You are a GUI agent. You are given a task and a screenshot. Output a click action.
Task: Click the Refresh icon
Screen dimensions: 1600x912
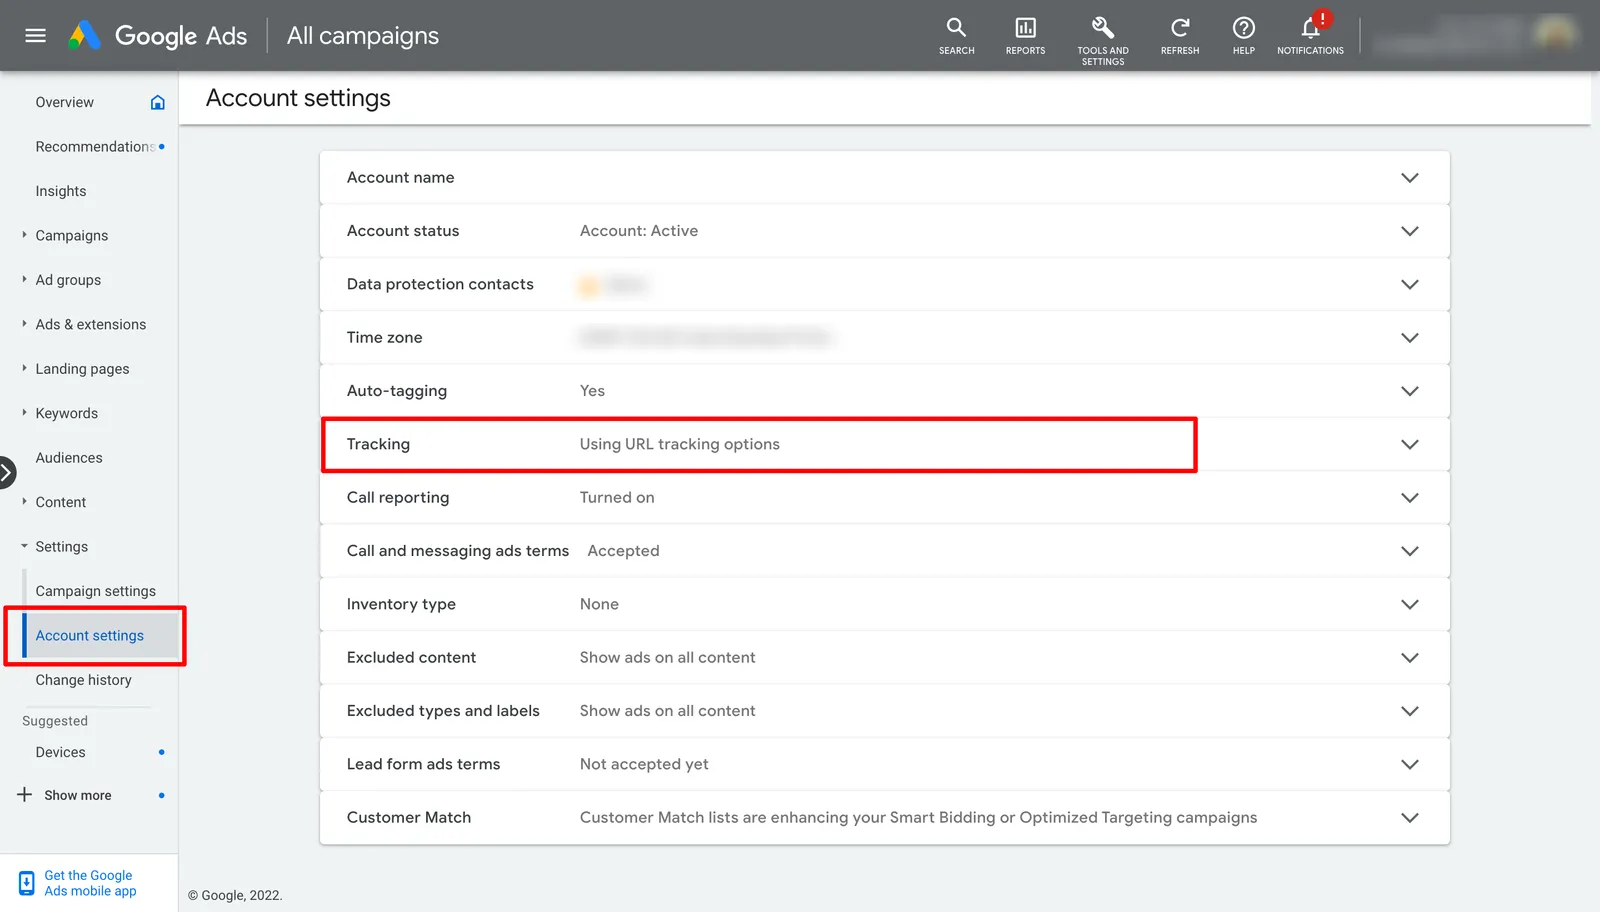pos(1180,36)
